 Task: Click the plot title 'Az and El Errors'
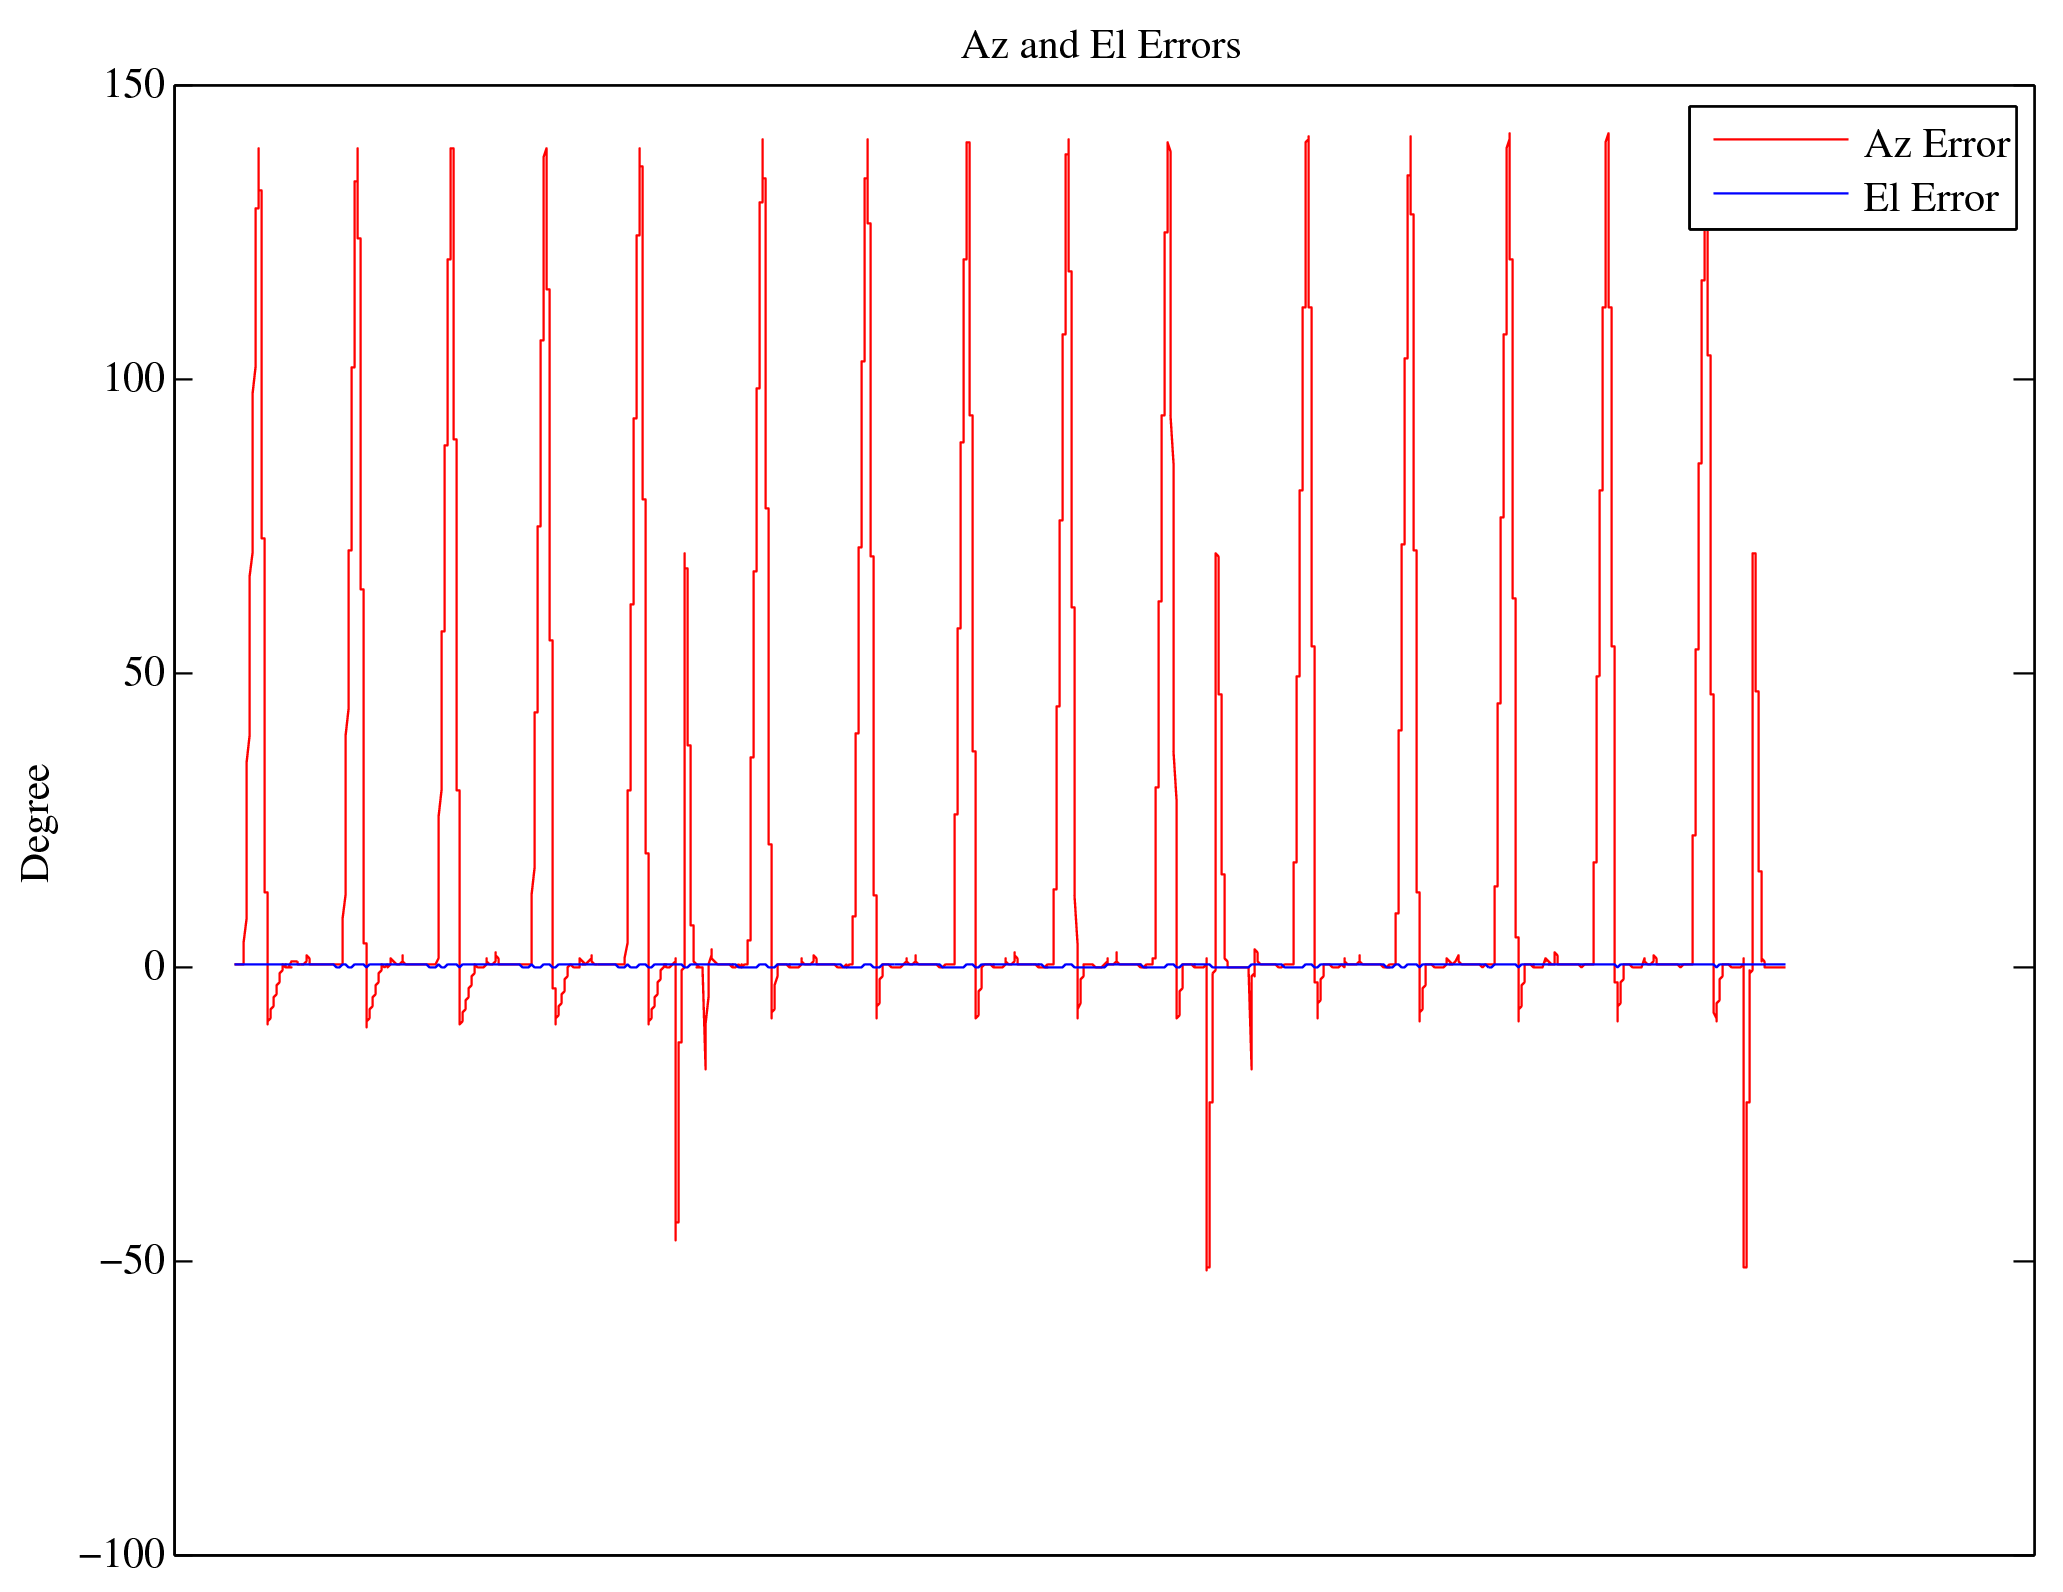1101,46
